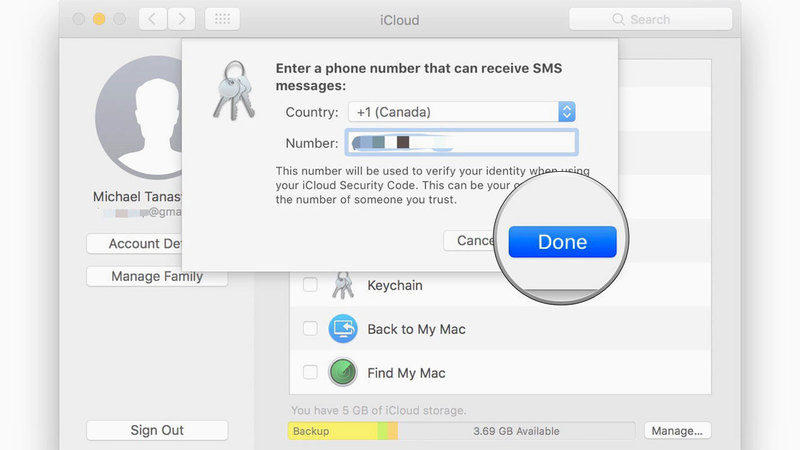800x450 pixels.
Task: Click the Back to My Mac icon
Action: click(x=343, y=329)
